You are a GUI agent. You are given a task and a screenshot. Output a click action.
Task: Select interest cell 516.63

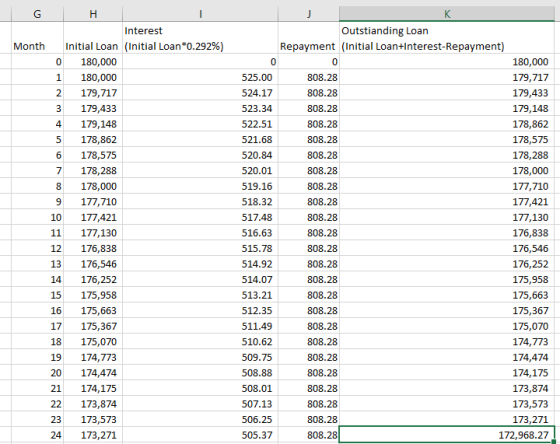pyautogui.click(x=200, y=233)
